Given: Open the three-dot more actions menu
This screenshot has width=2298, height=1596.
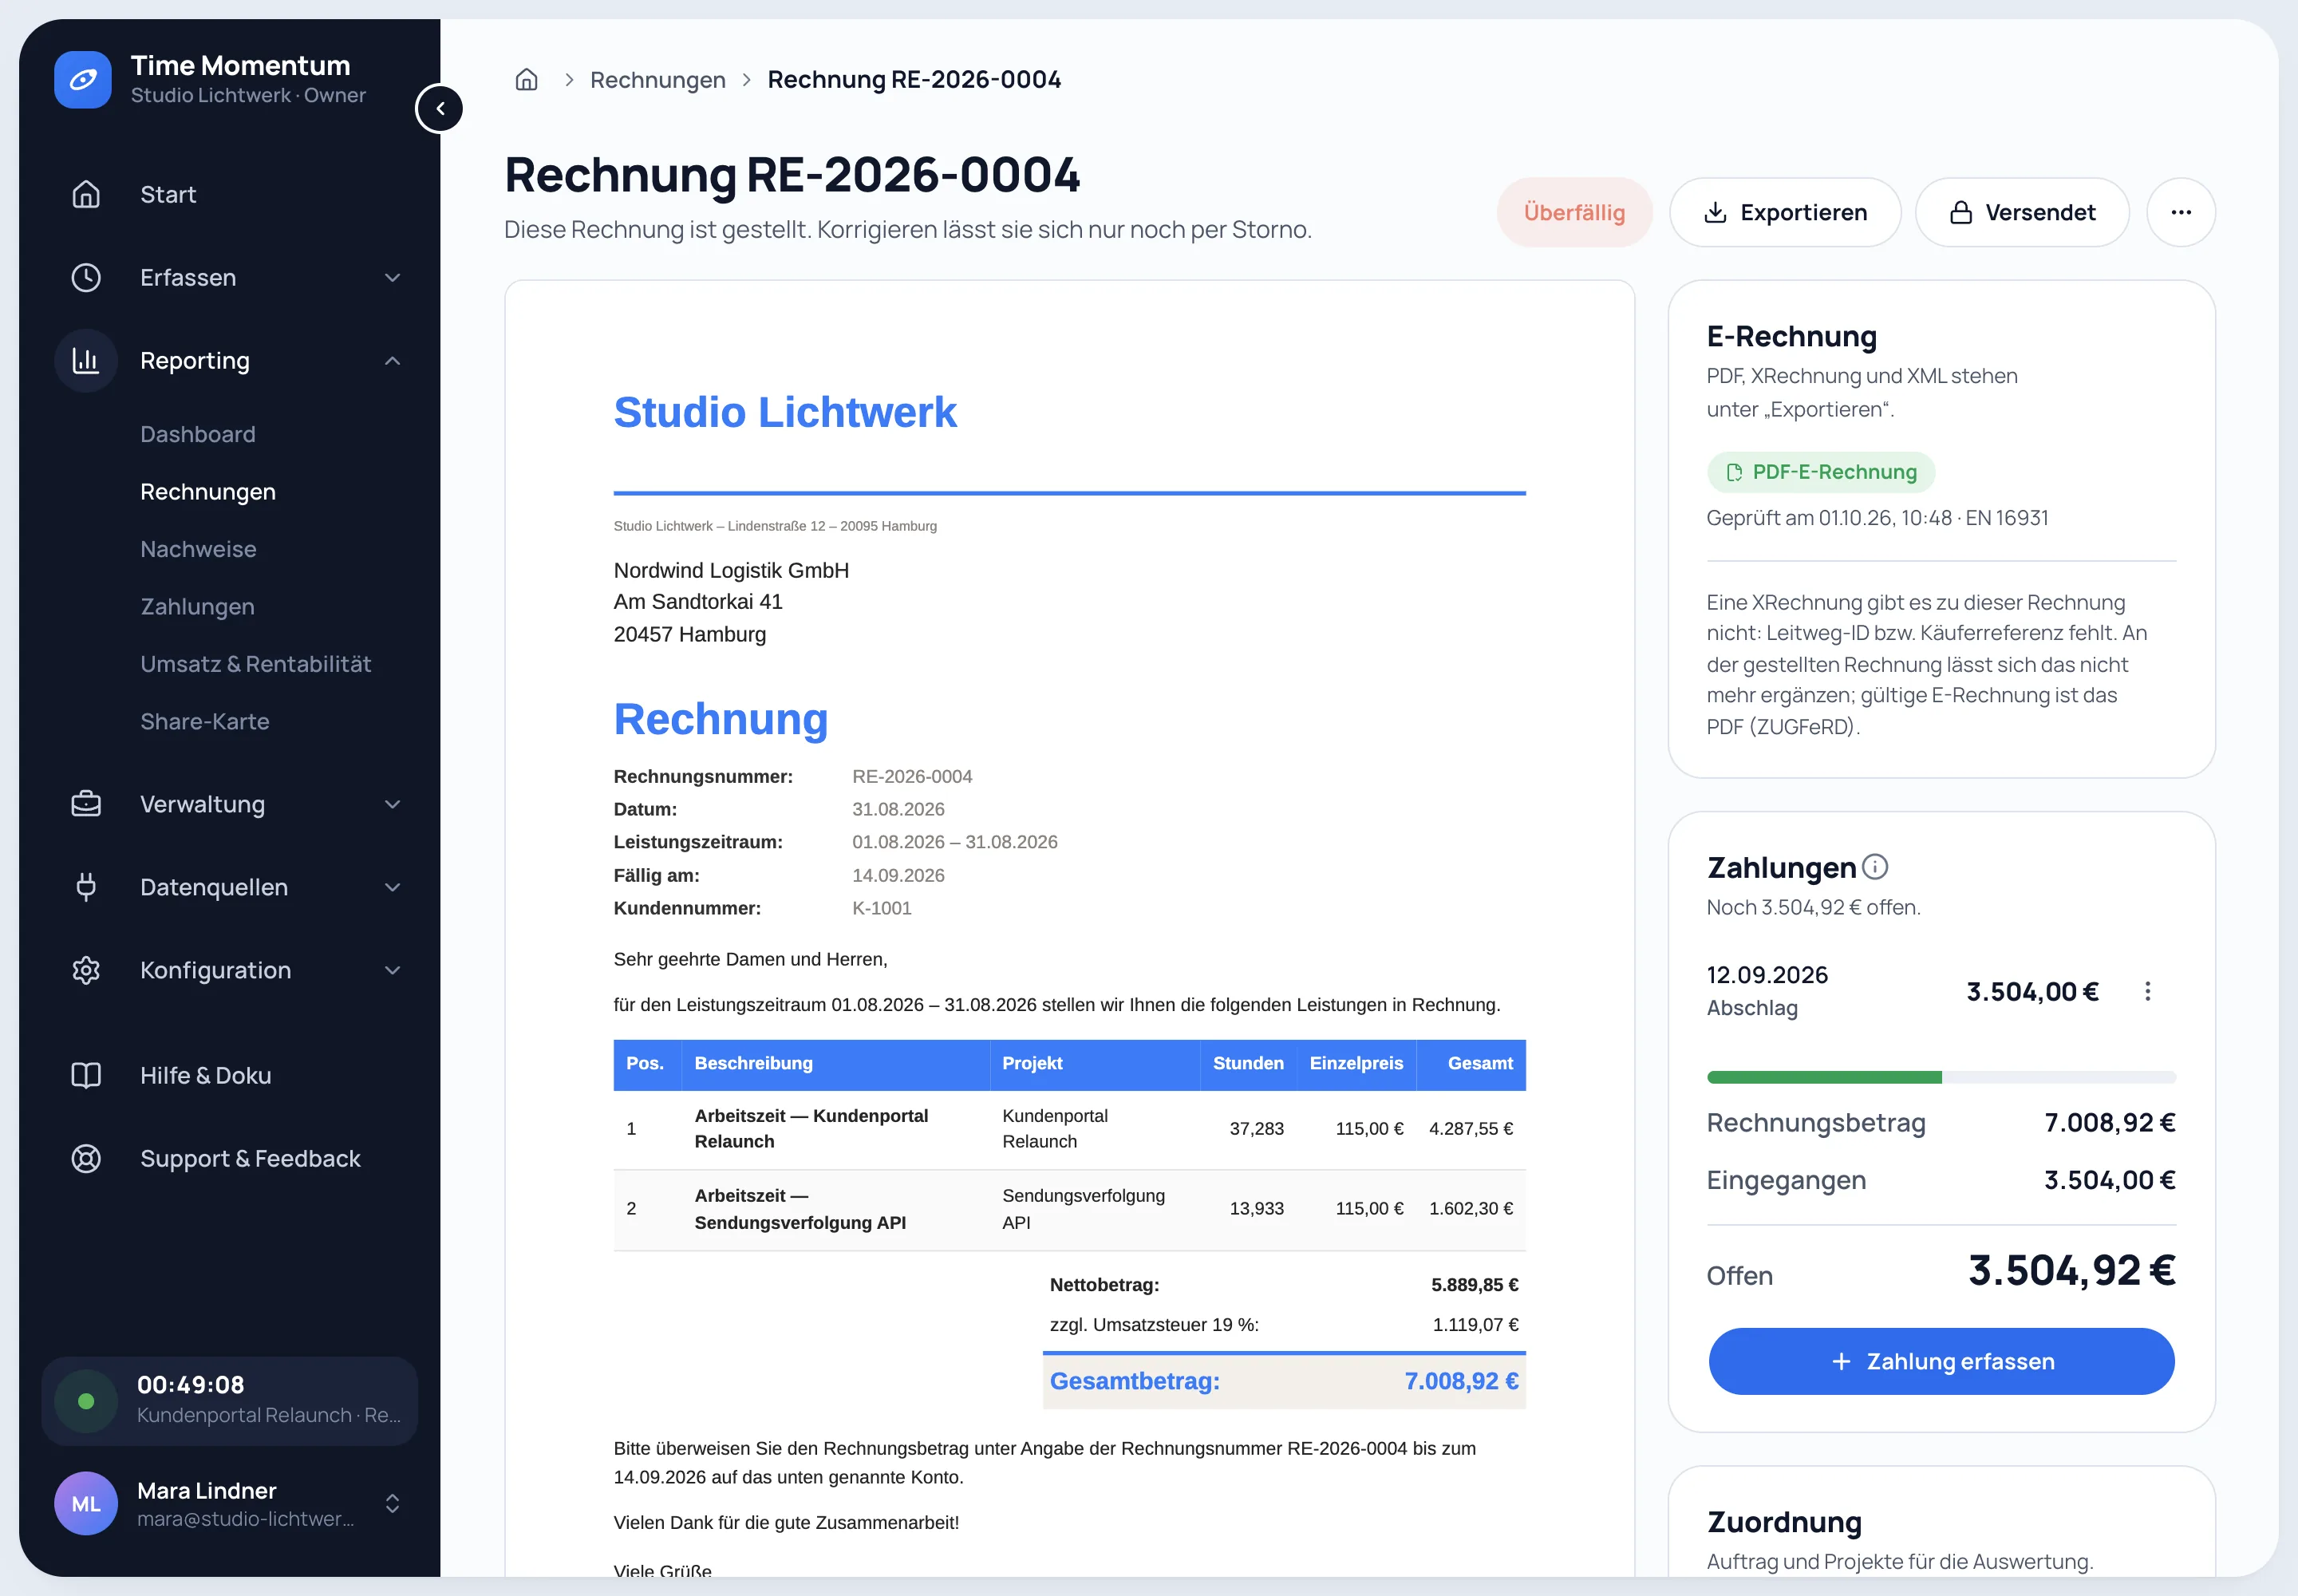Looking at the screenshot, I should [x=2181, y=212].
